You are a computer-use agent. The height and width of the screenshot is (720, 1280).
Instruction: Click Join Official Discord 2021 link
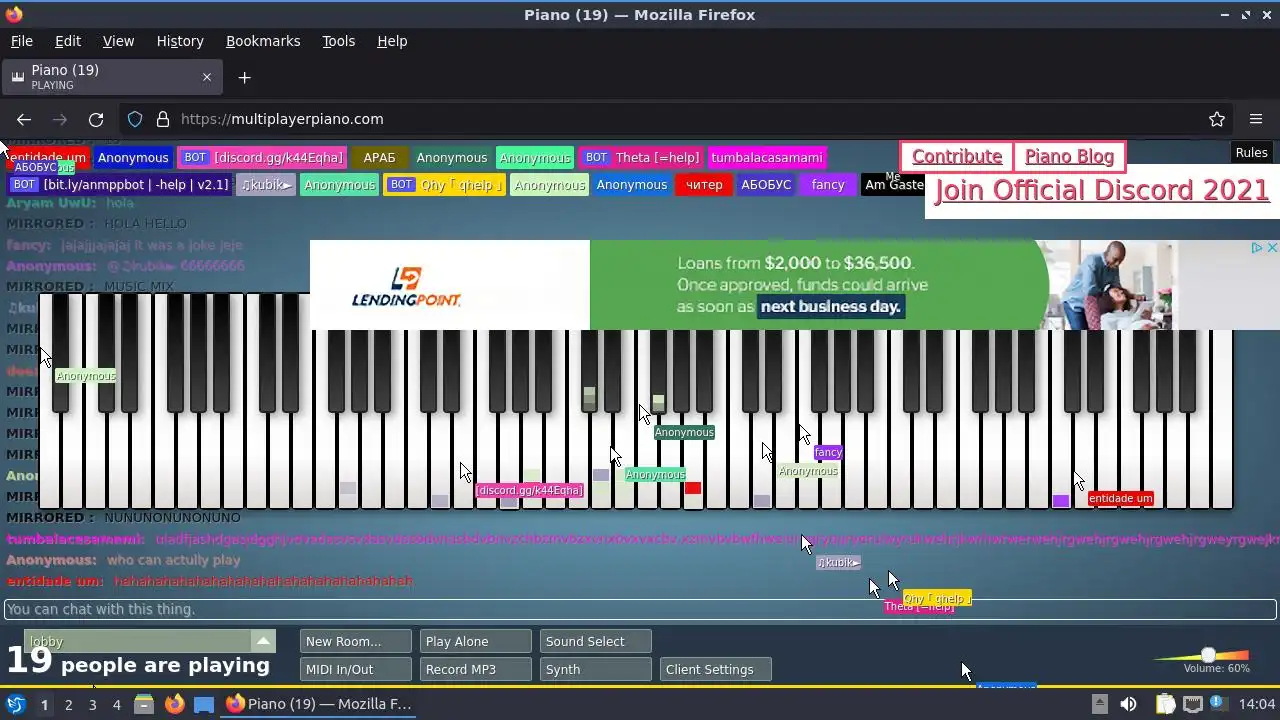pyautogui.click(x=1102, y=190)
